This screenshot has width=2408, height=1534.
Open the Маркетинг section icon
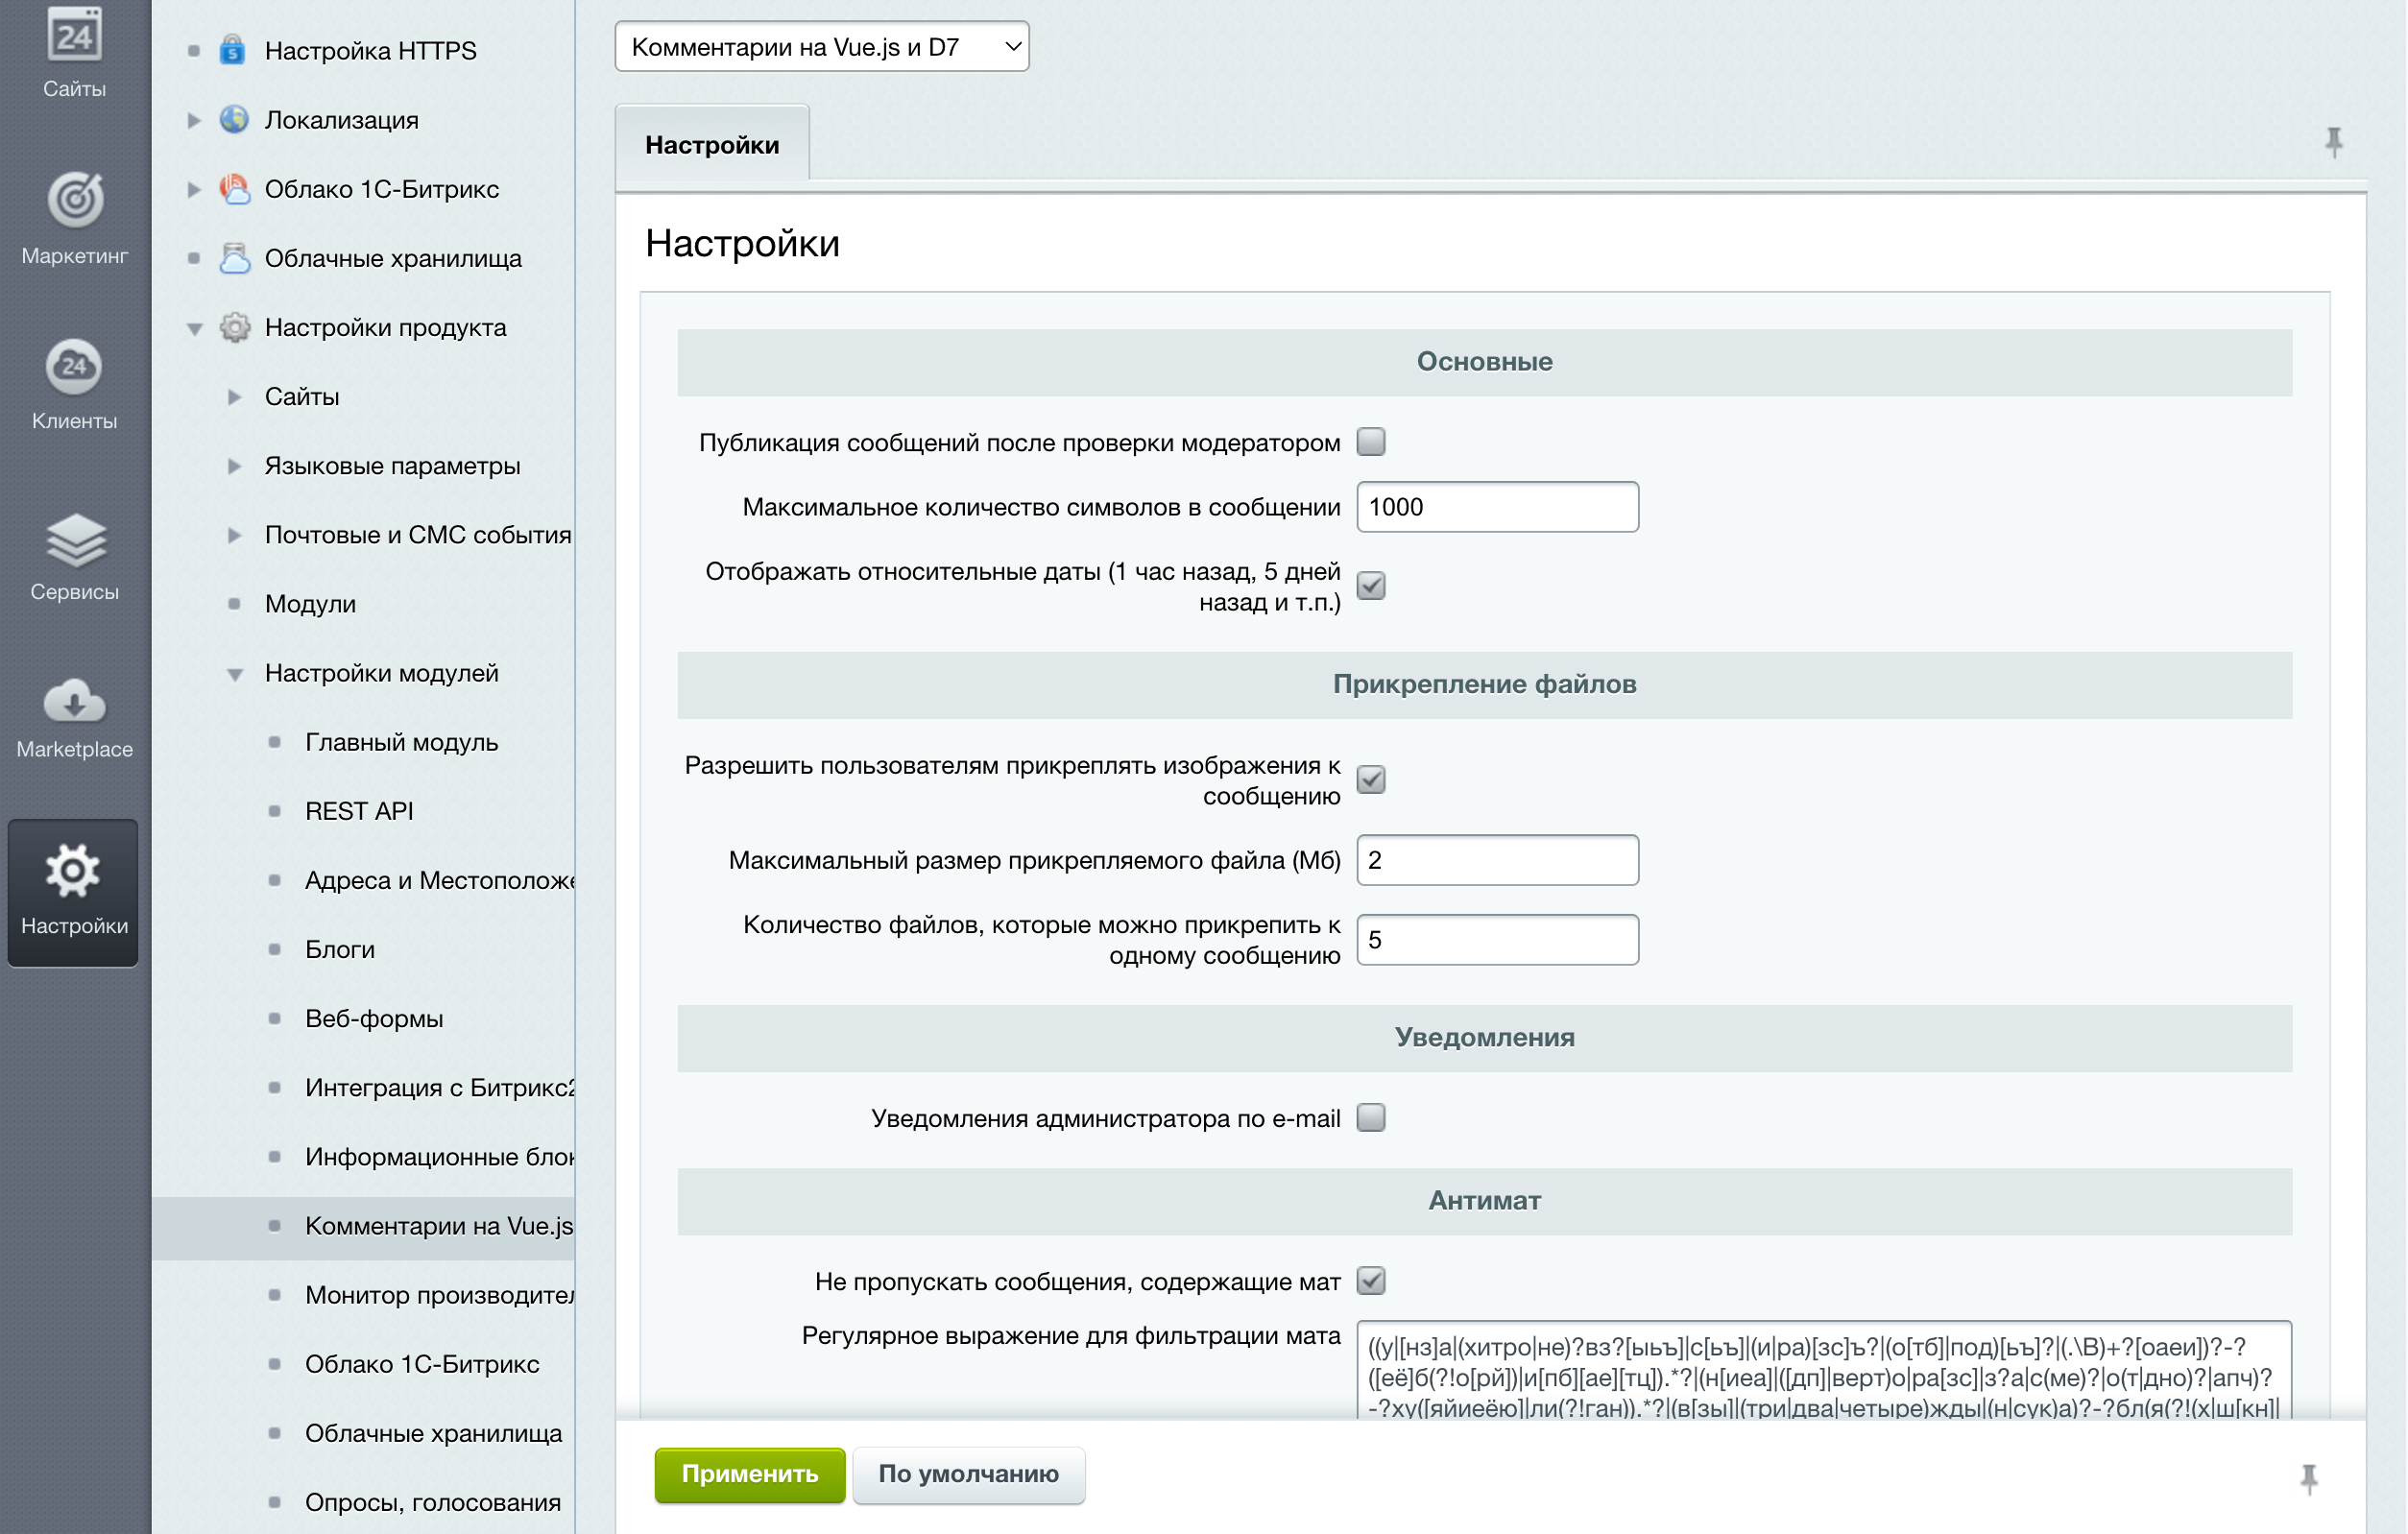pos(74,200)
